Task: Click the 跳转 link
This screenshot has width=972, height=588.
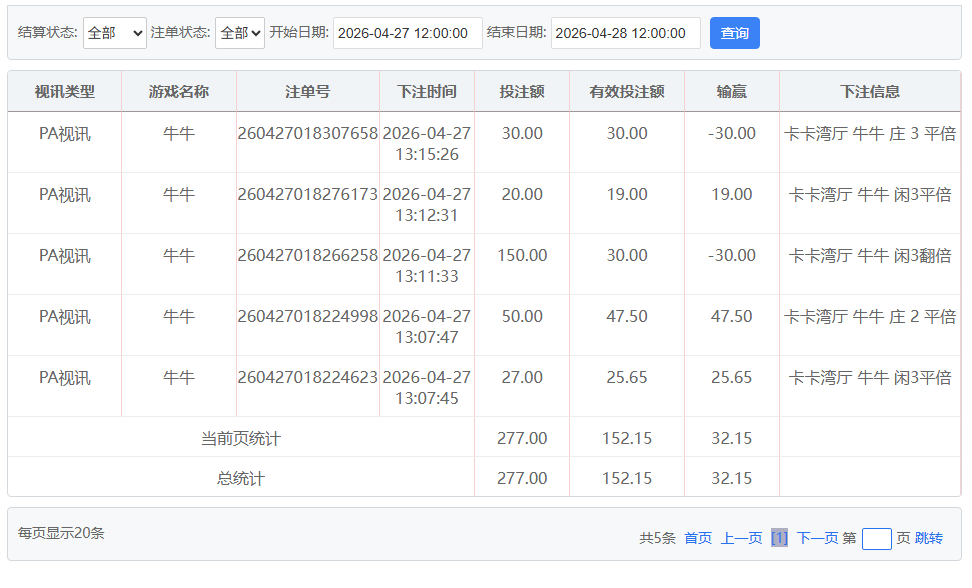Action: tap(928, 538)
